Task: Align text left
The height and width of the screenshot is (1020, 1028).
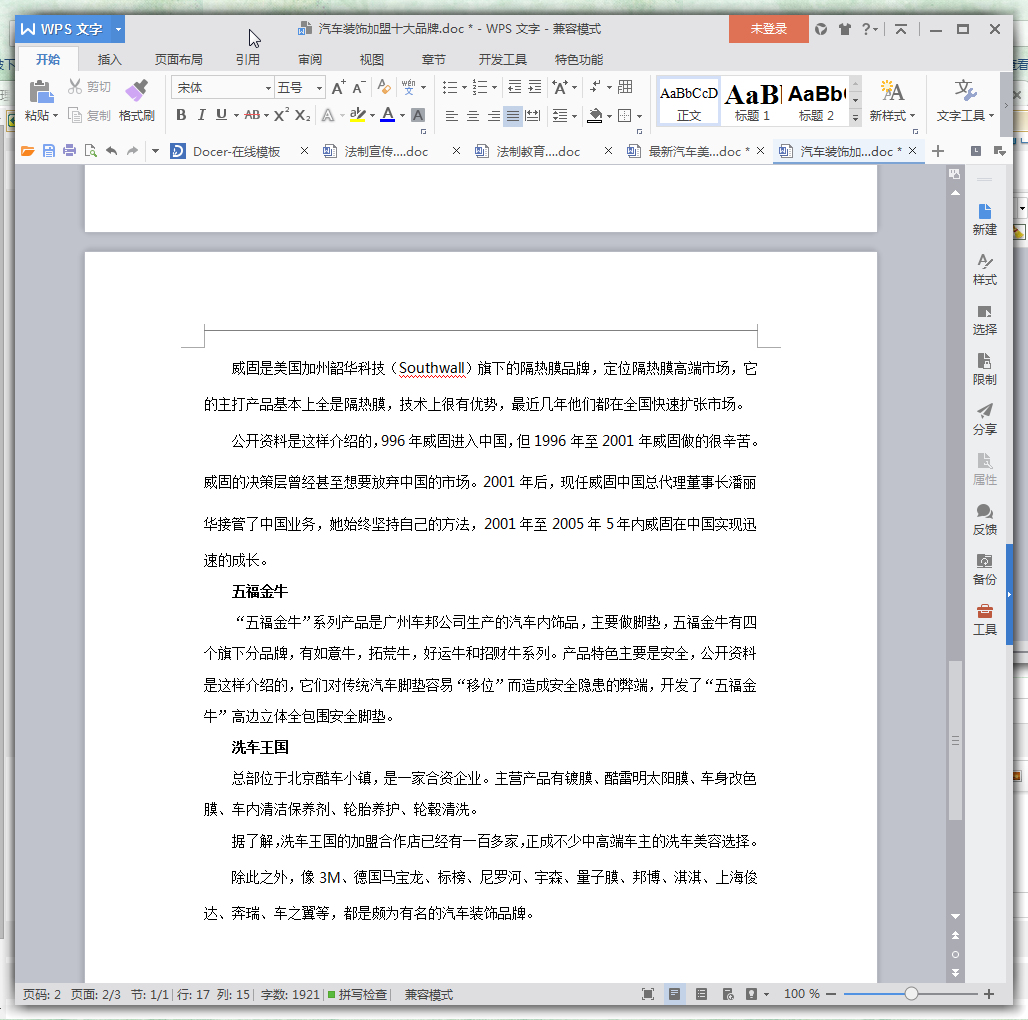Action: click(x=452, y=116)
